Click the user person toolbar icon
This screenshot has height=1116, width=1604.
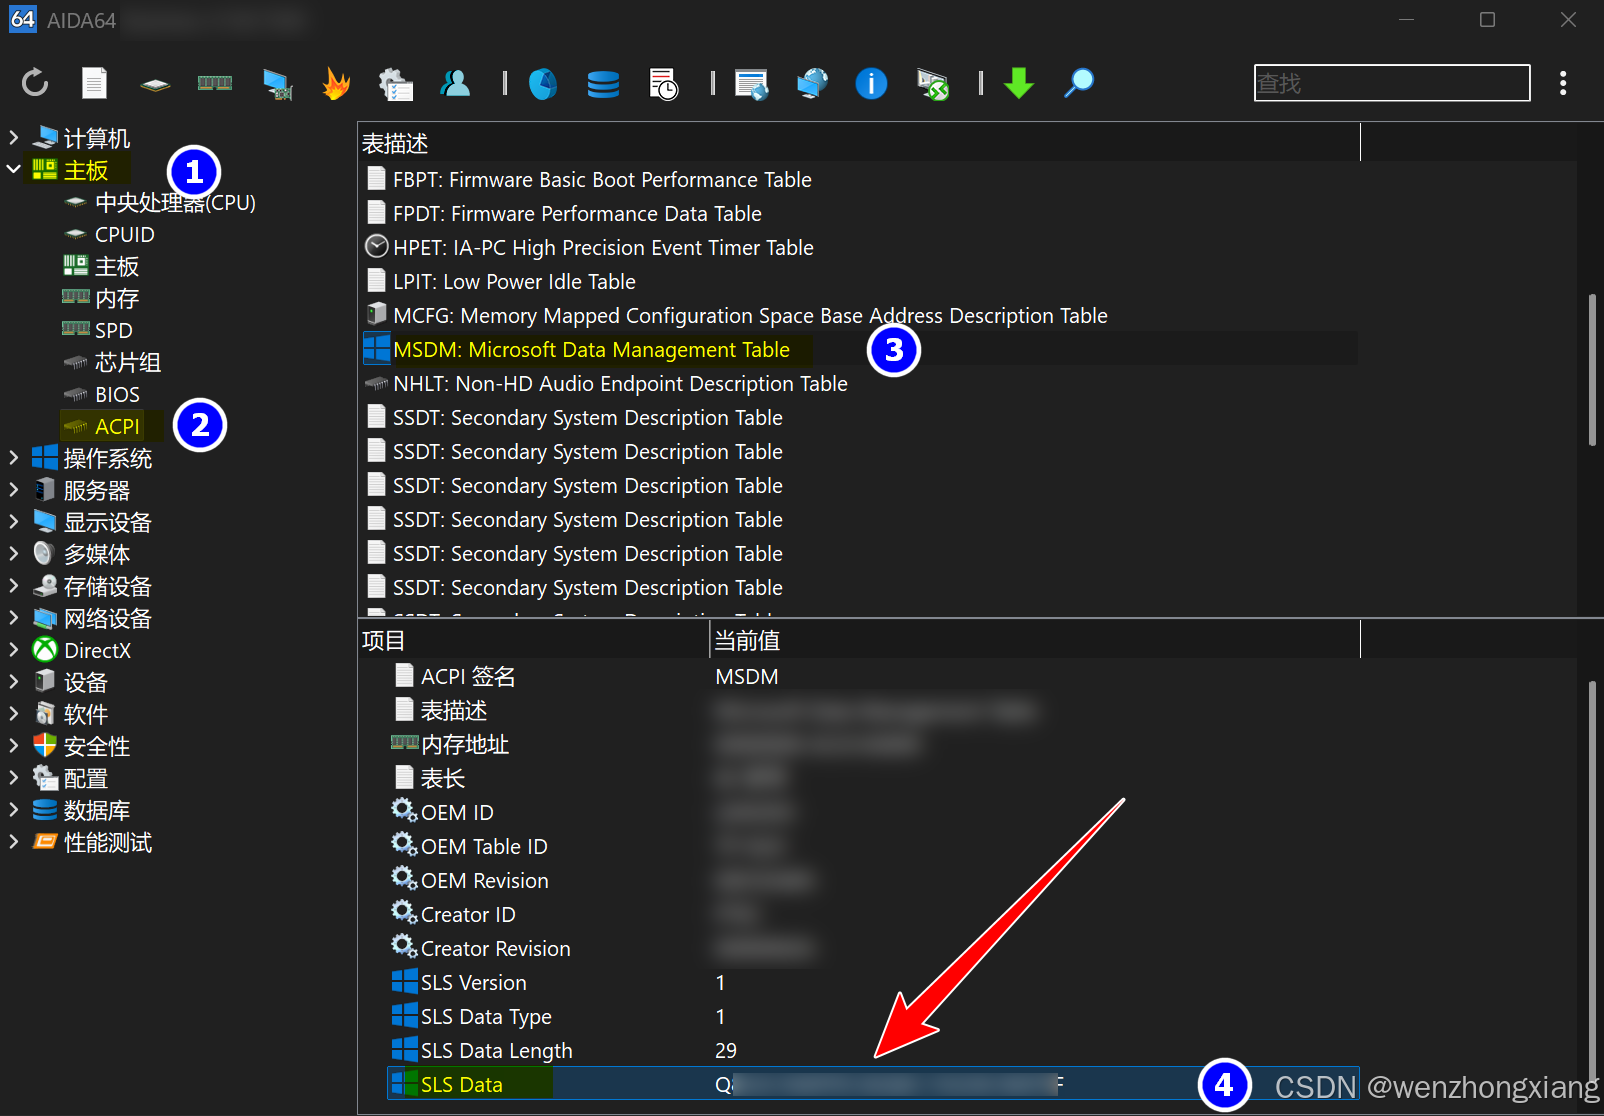(x=455, y=83)
